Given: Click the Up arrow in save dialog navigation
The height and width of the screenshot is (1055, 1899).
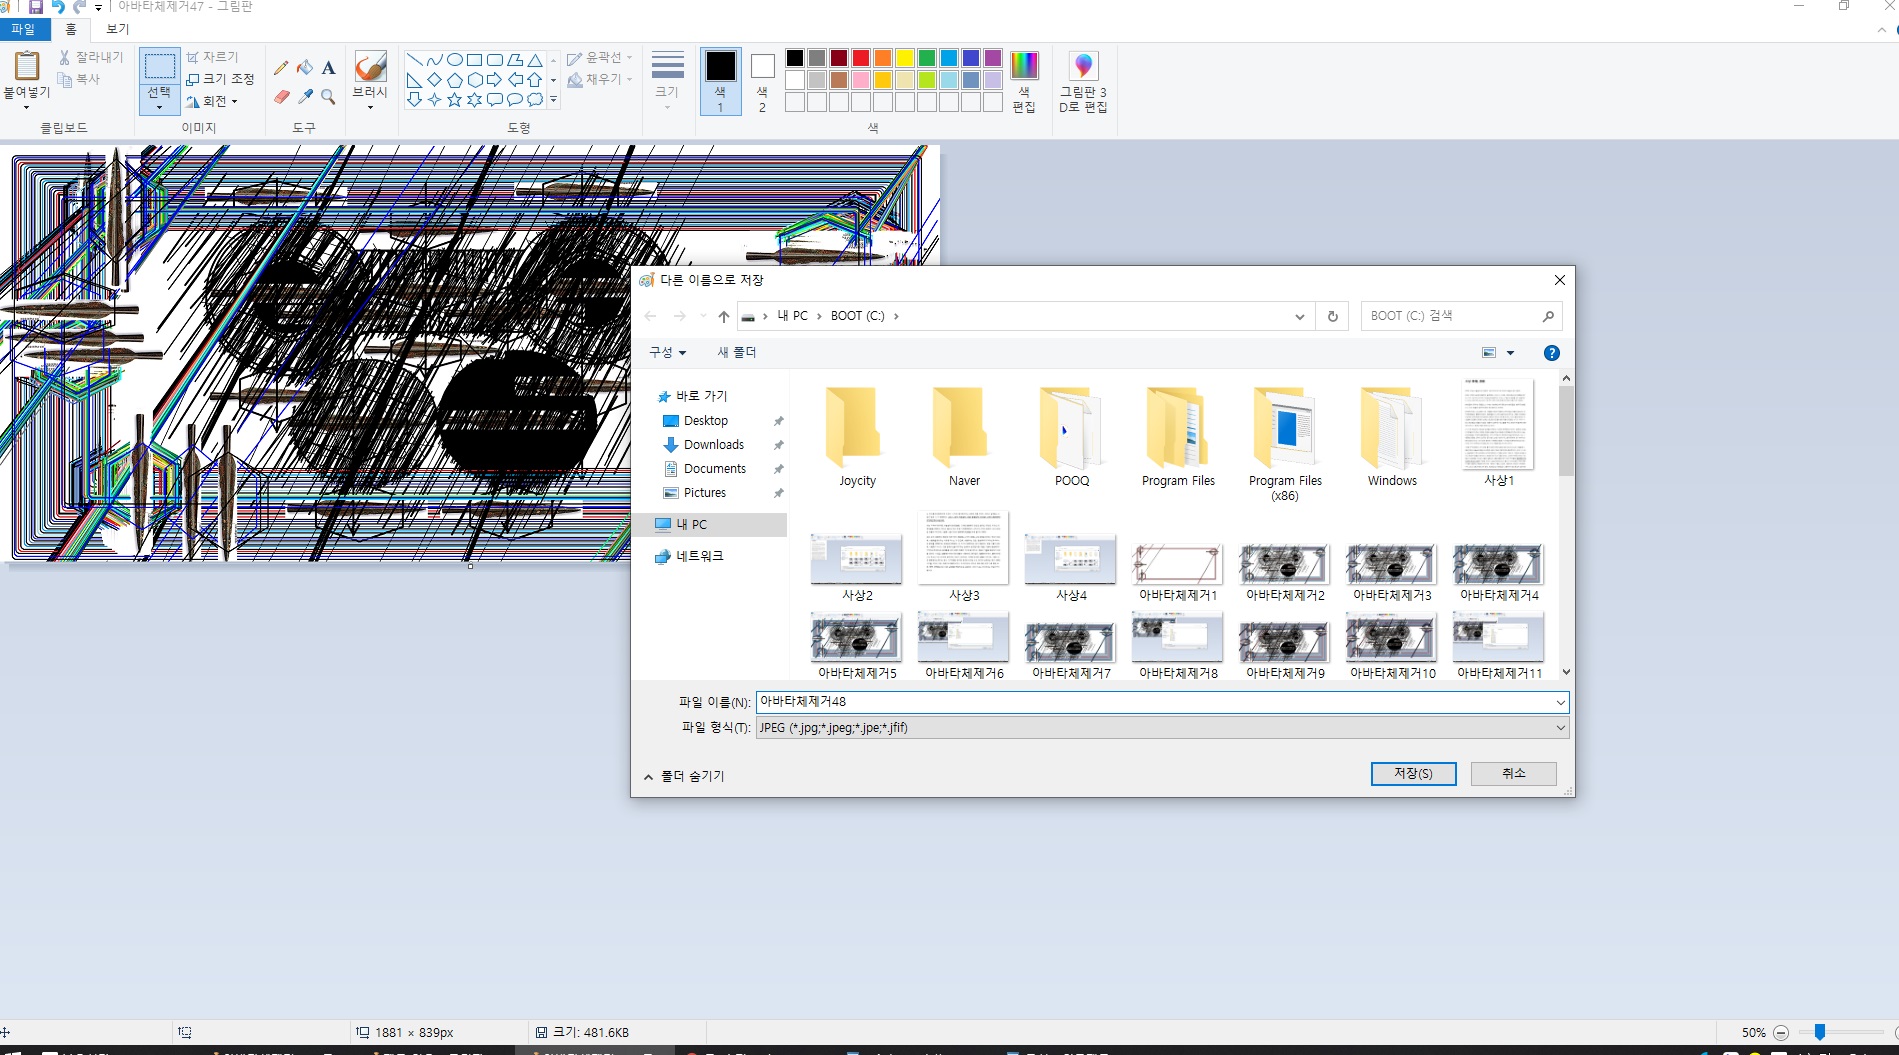Looking at the screenshot, I should 723,316.
